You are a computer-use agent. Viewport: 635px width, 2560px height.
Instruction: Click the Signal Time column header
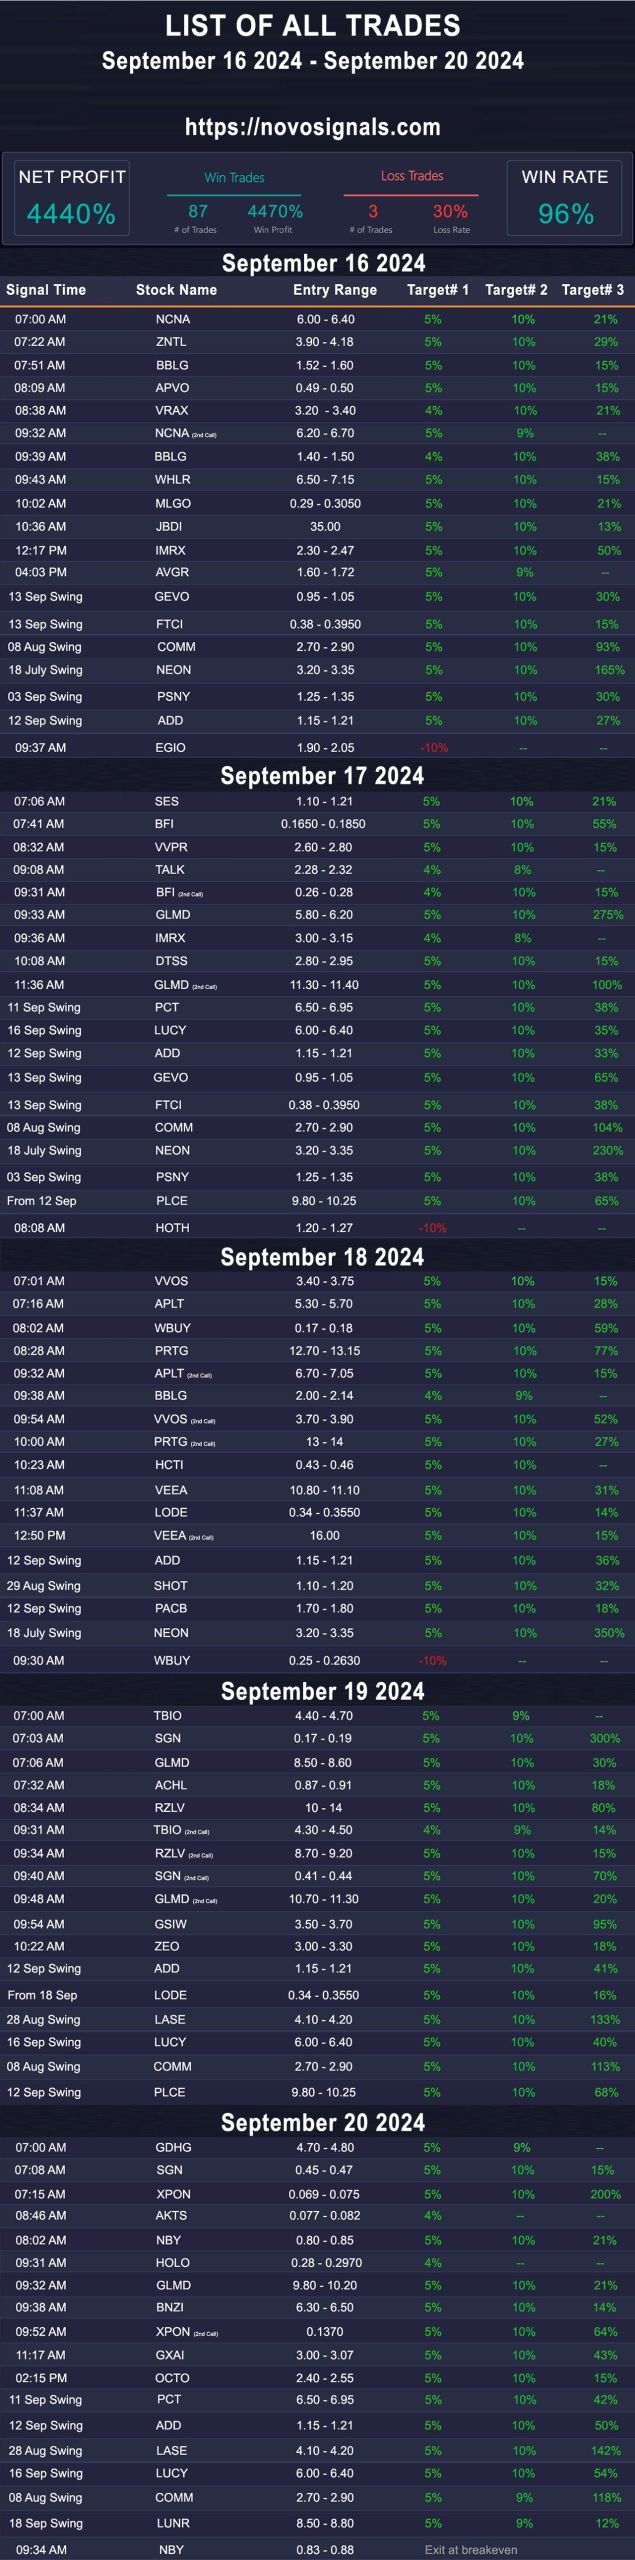[x=46, y=290]
